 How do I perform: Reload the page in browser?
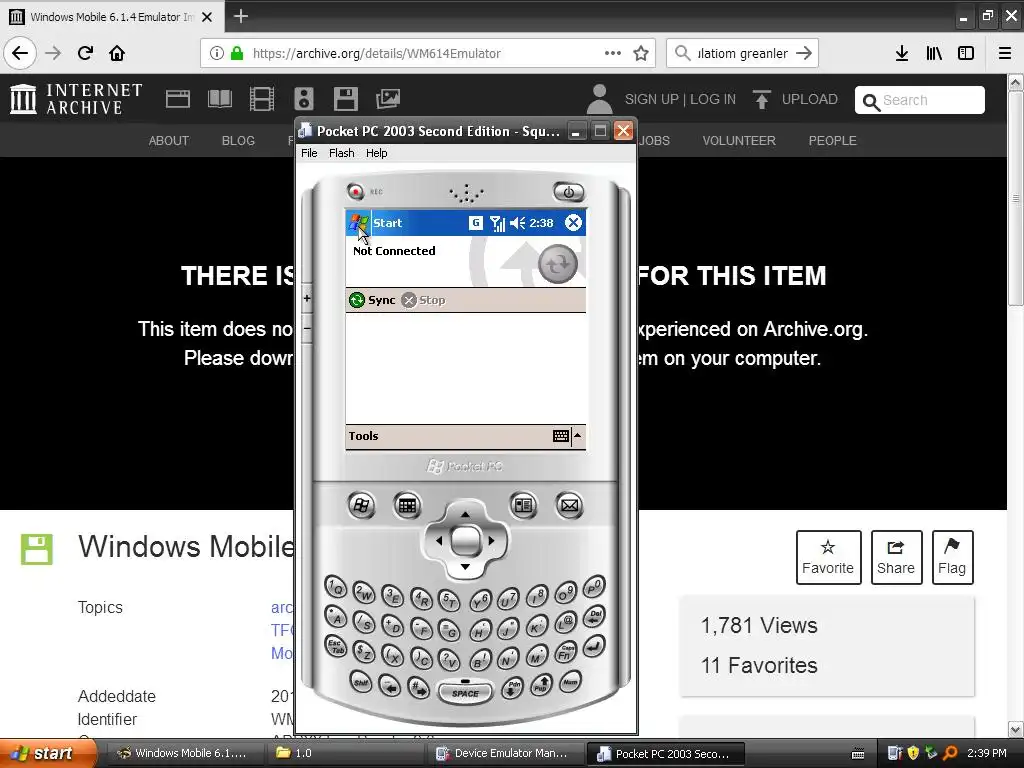coord(85,53)
